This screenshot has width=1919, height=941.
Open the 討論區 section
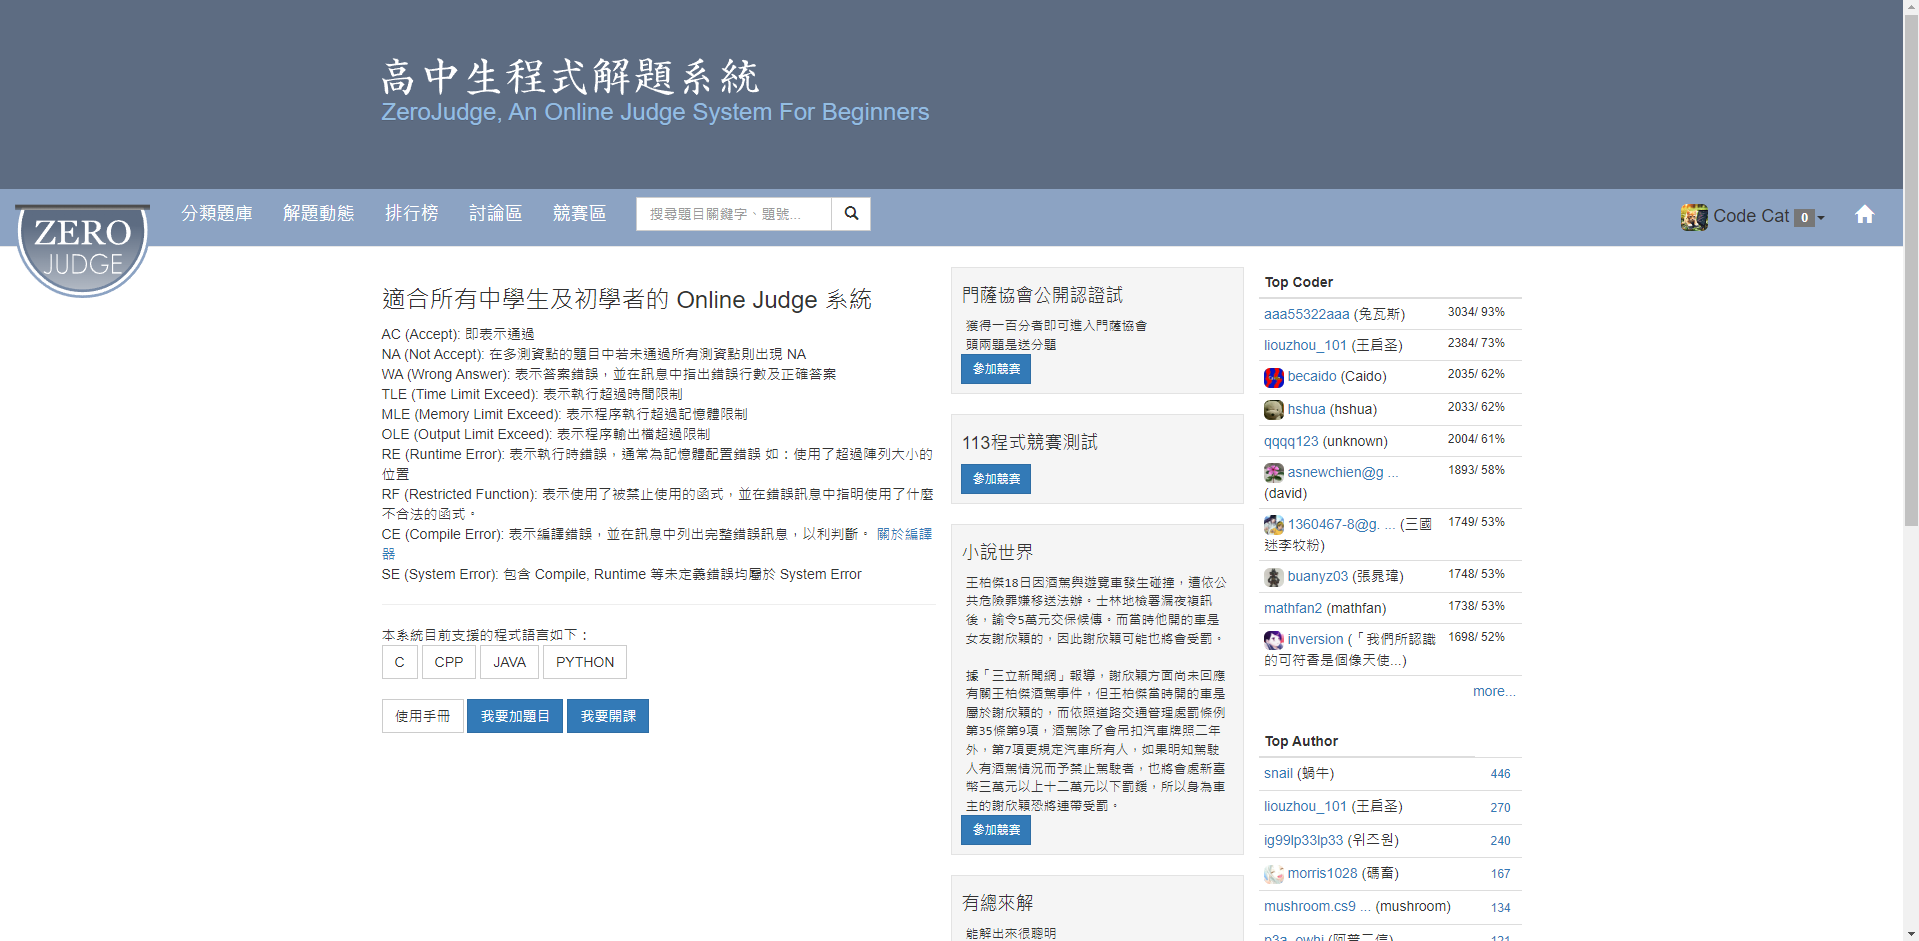tap(495, 214)
